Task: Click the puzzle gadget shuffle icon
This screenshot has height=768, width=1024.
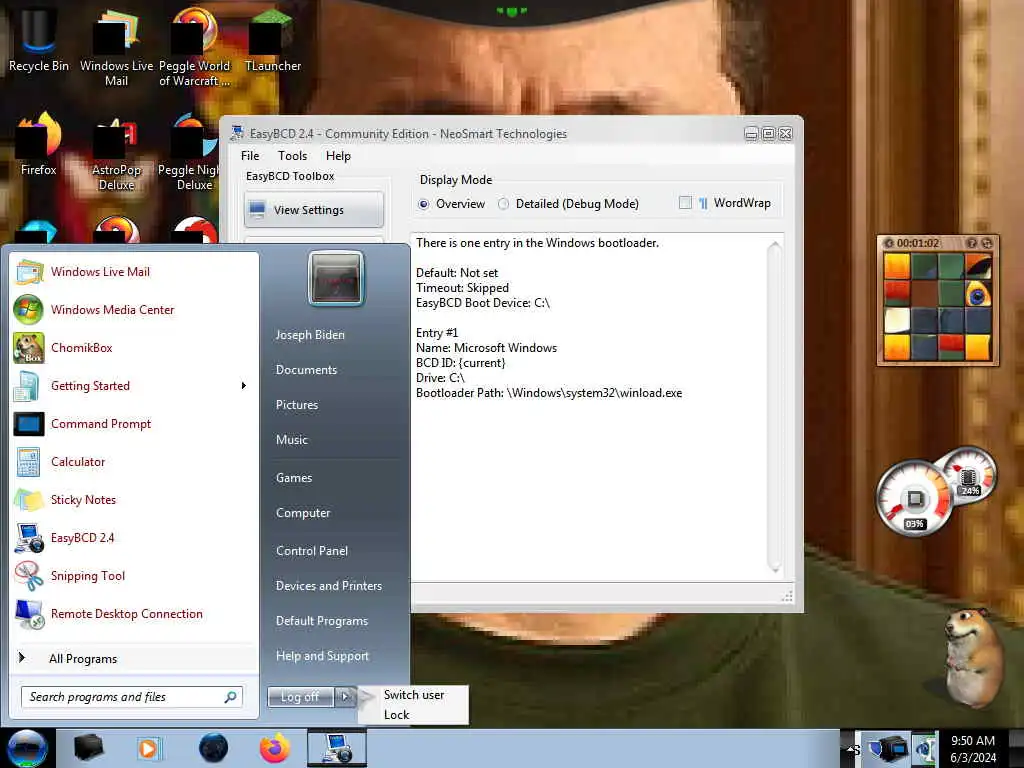Action: click(x=987, y=243)
